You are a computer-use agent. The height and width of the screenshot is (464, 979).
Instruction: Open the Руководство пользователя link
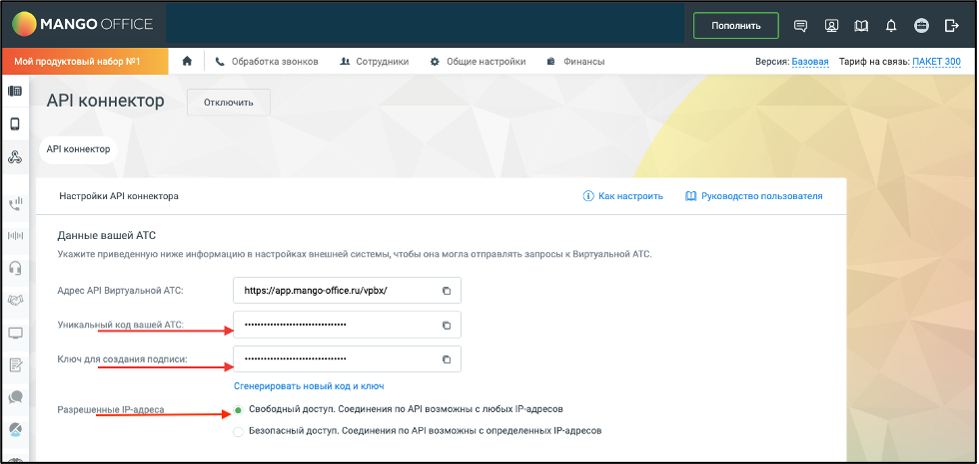pos(754,196)
